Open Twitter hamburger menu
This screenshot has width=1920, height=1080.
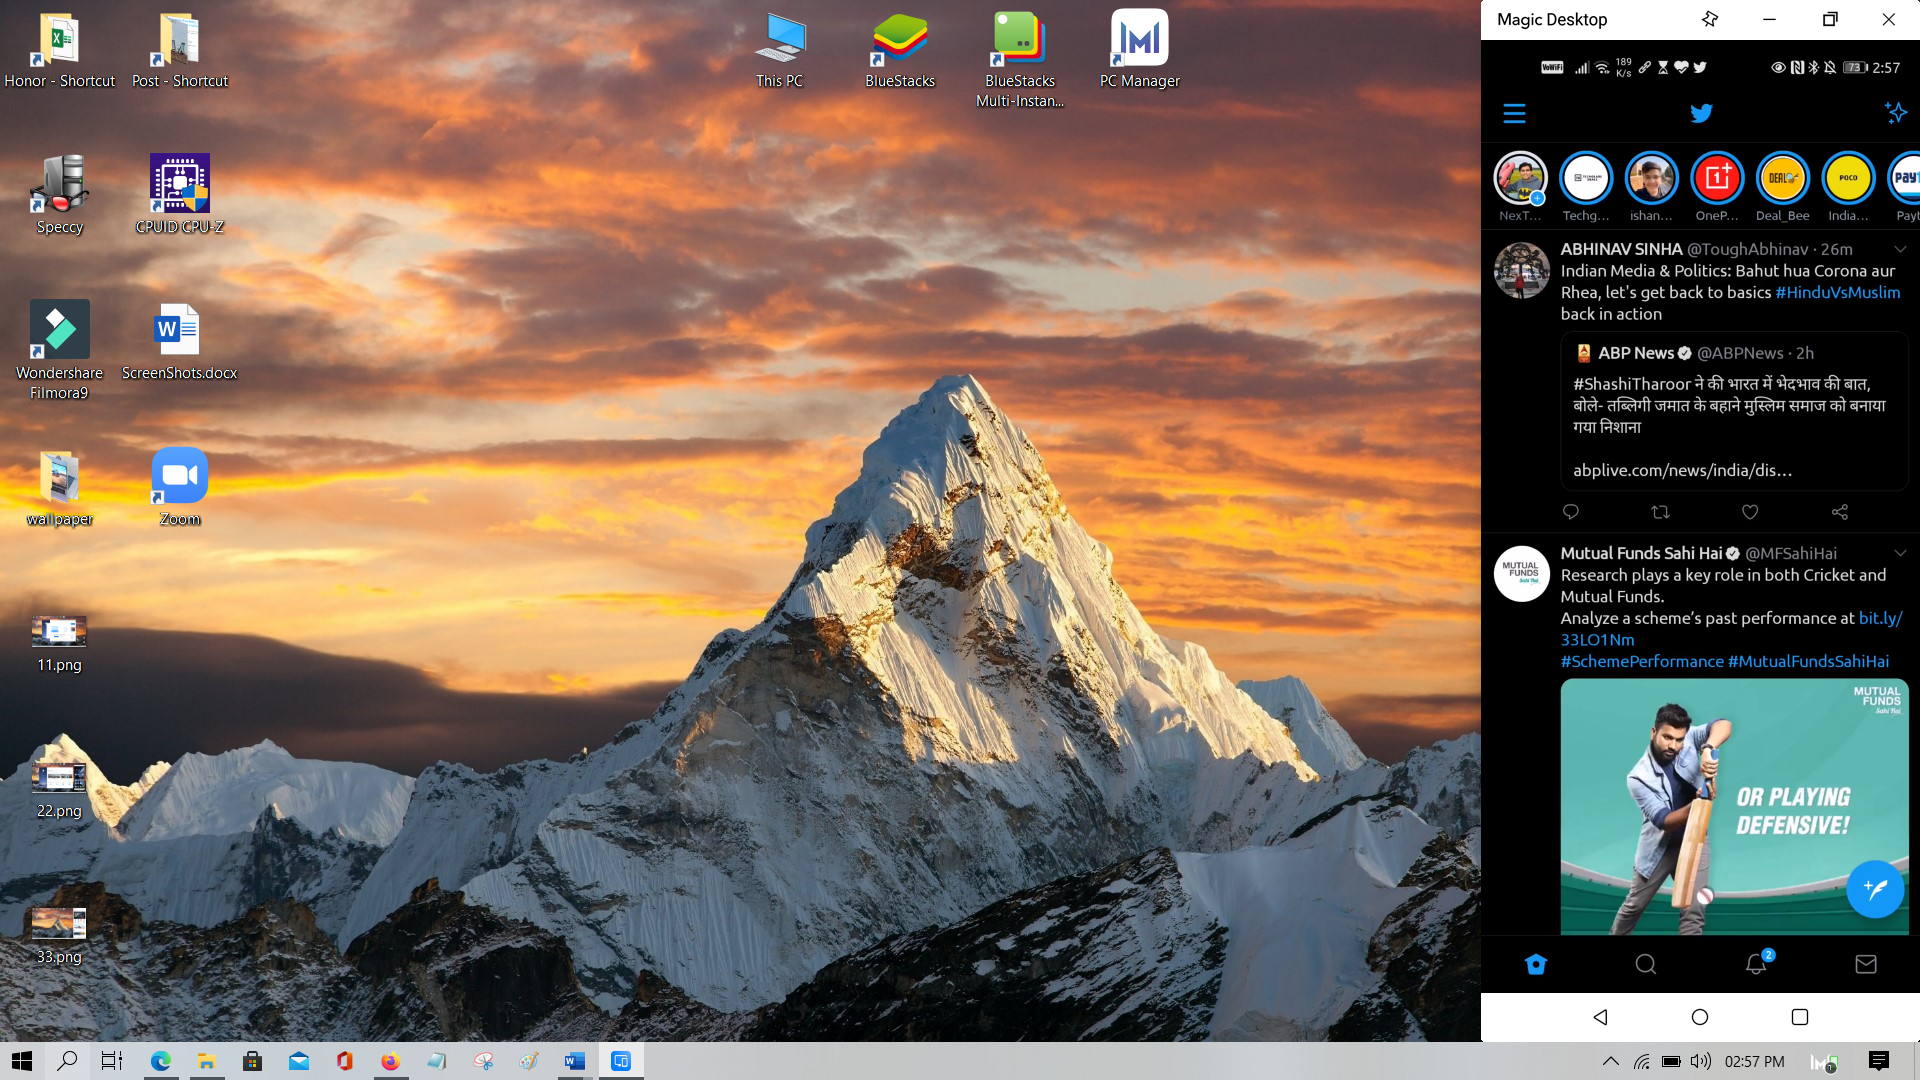[1514, 113]
